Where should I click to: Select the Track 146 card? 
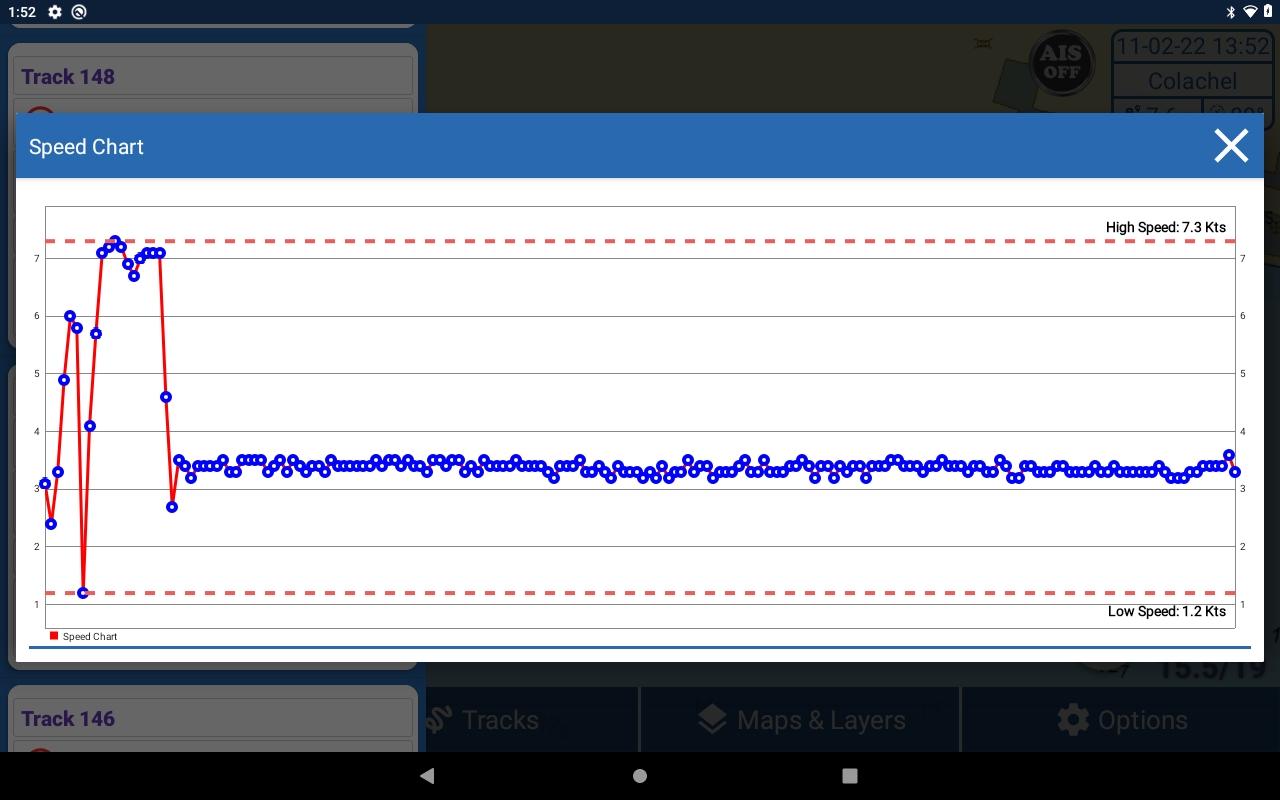coord(213,718)
